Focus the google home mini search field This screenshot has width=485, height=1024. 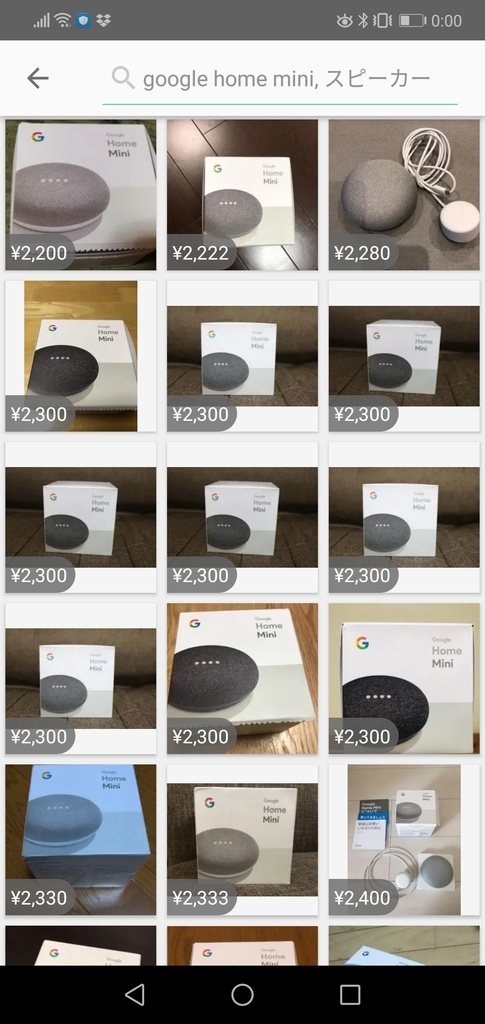click(x=280, y=79)
